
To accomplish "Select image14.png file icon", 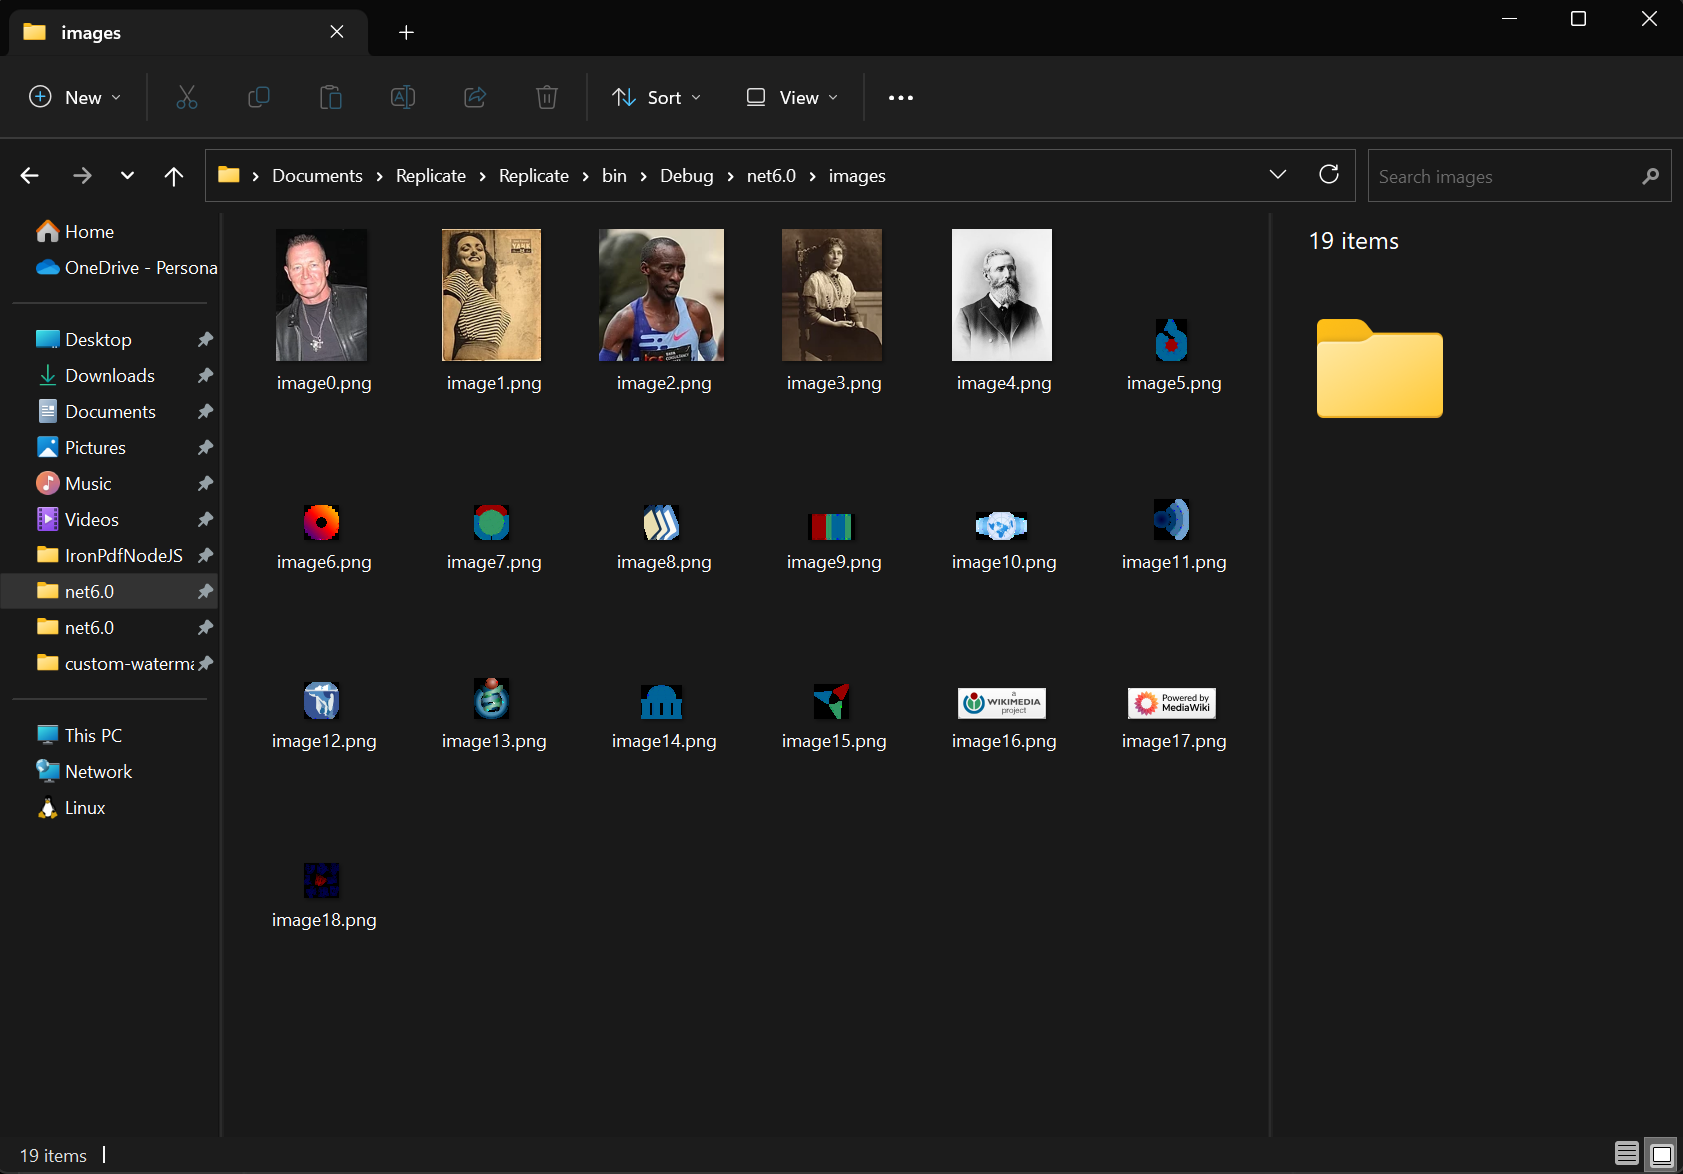I will 662,702.
